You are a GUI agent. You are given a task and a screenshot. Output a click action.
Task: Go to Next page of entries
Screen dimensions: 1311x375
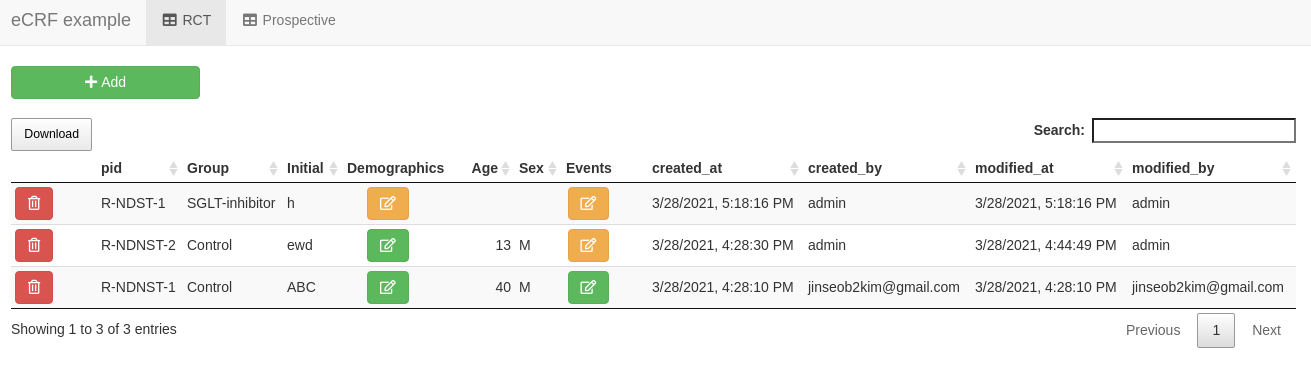point(1266,330)
